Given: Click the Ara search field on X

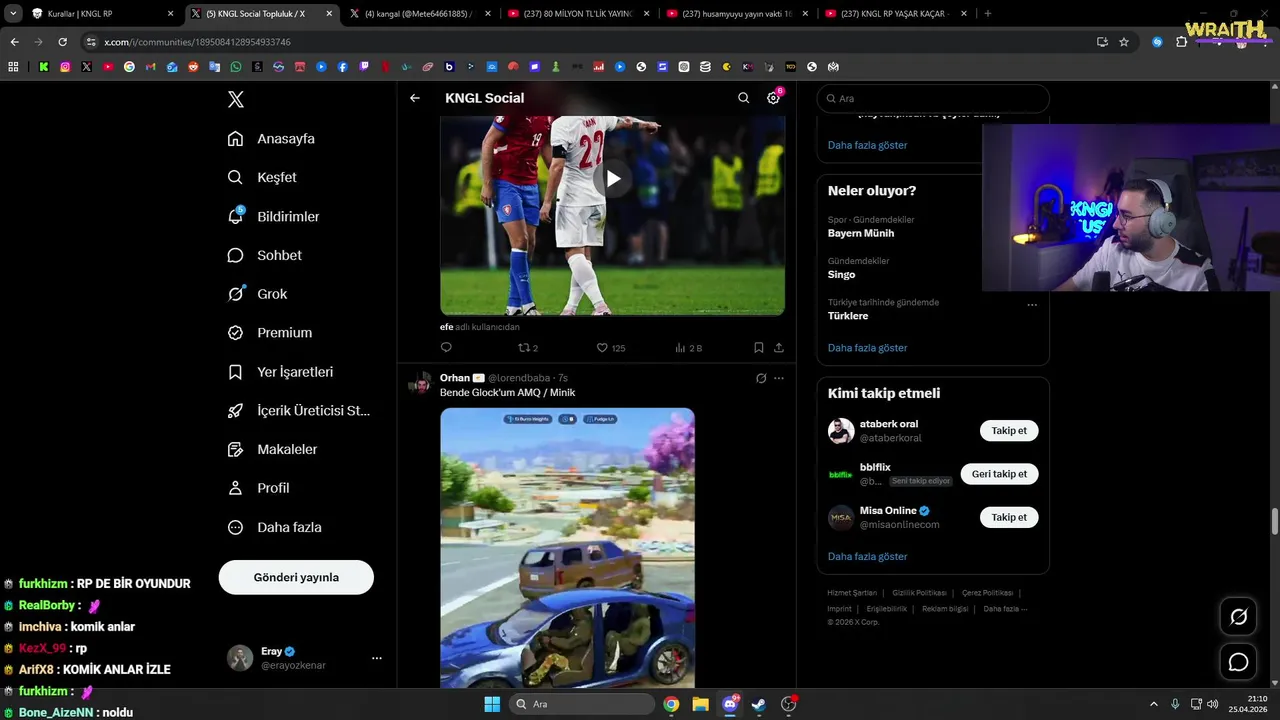Looking at the screenshot, I should pyautogui.click(x=933, y=99).
